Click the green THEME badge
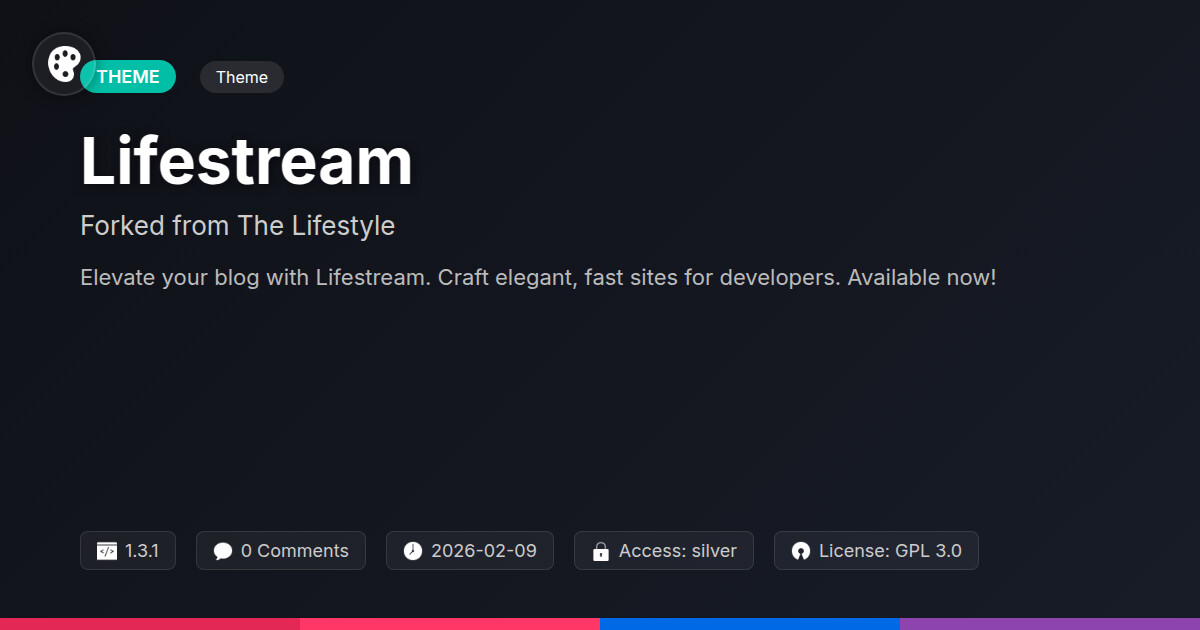 [x=128, y=77]
